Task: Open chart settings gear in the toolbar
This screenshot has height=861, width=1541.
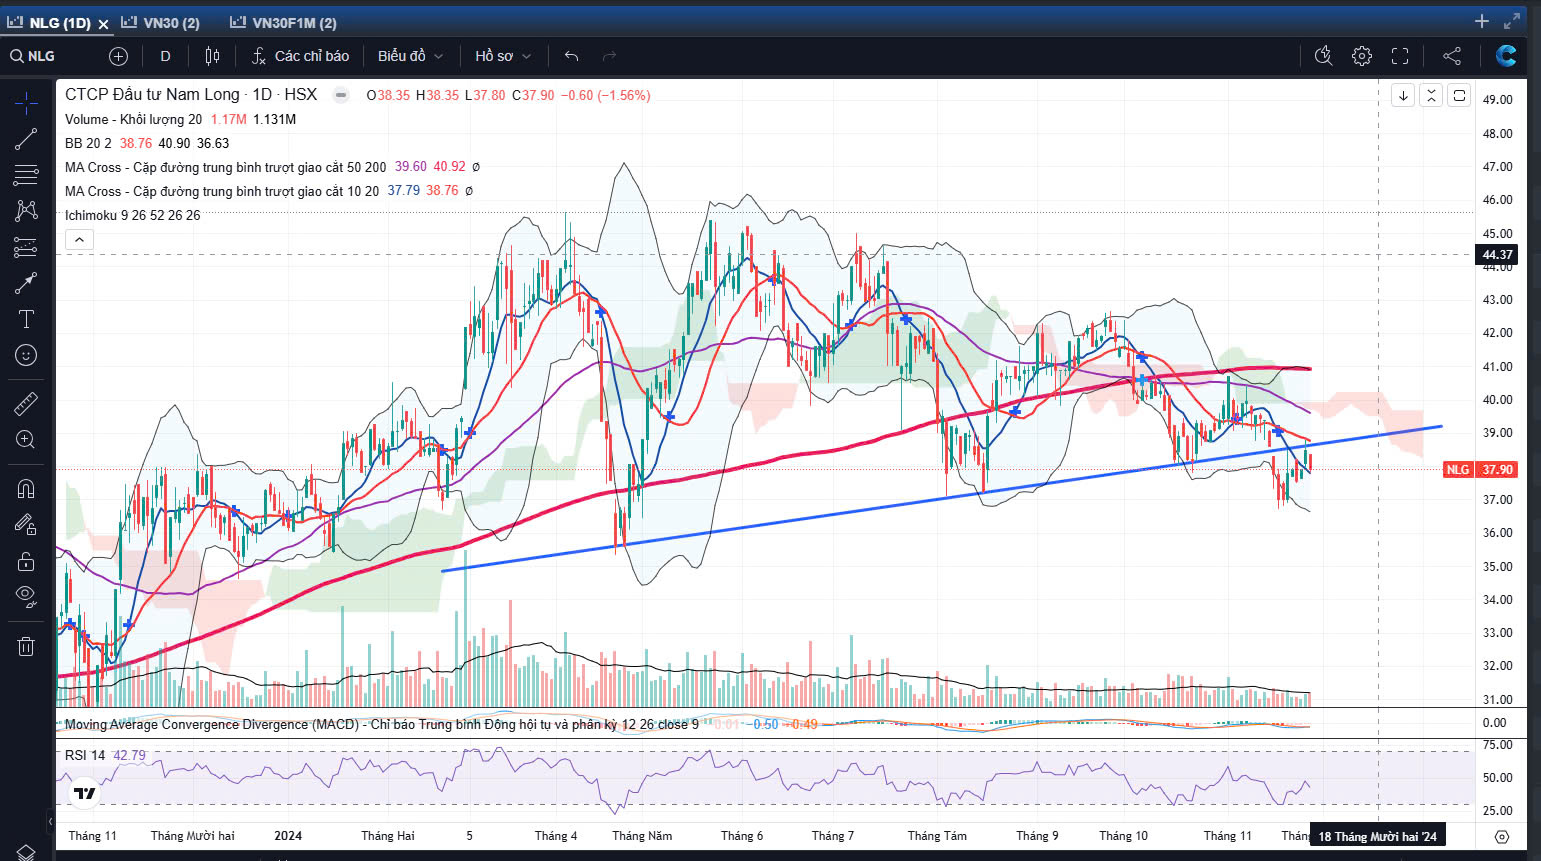Action: [1361, 56]
